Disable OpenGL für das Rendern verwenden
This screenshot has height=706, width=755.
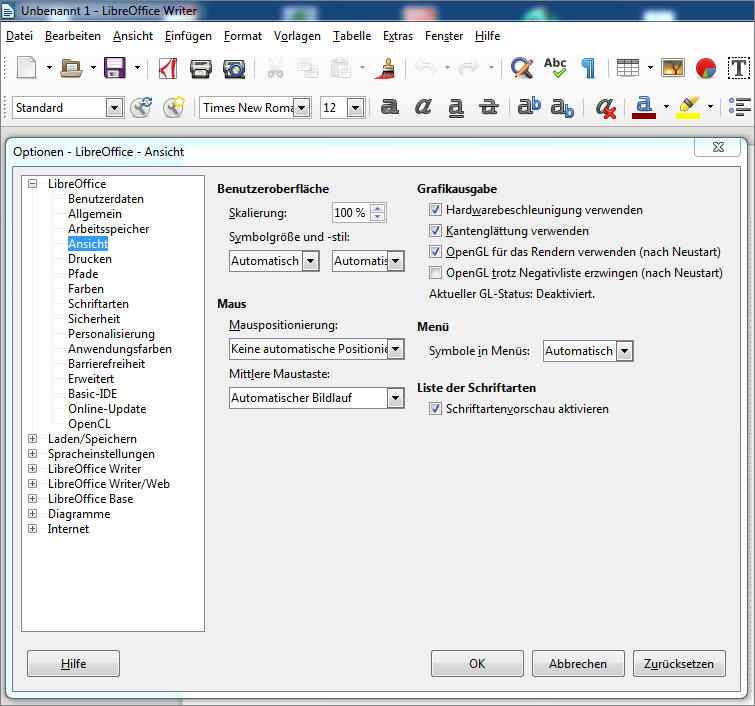pyautogui.click(x=435, y=251)
